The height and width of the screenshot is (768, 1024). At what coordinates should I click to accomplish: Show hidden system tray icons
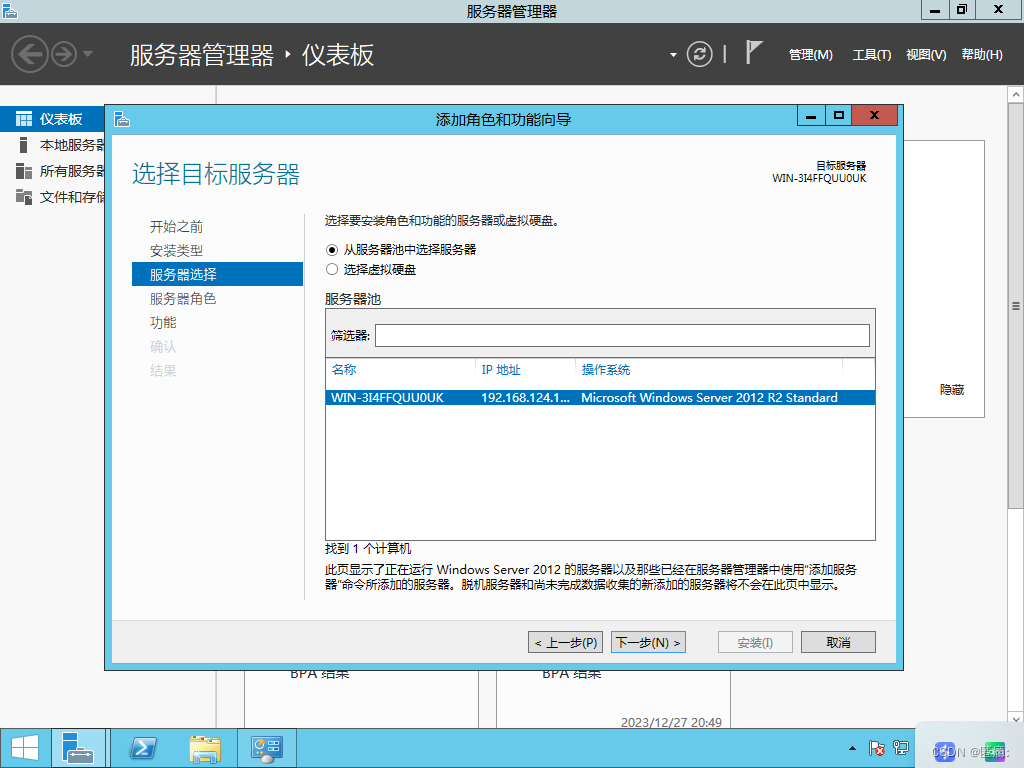tap(852, 748)
